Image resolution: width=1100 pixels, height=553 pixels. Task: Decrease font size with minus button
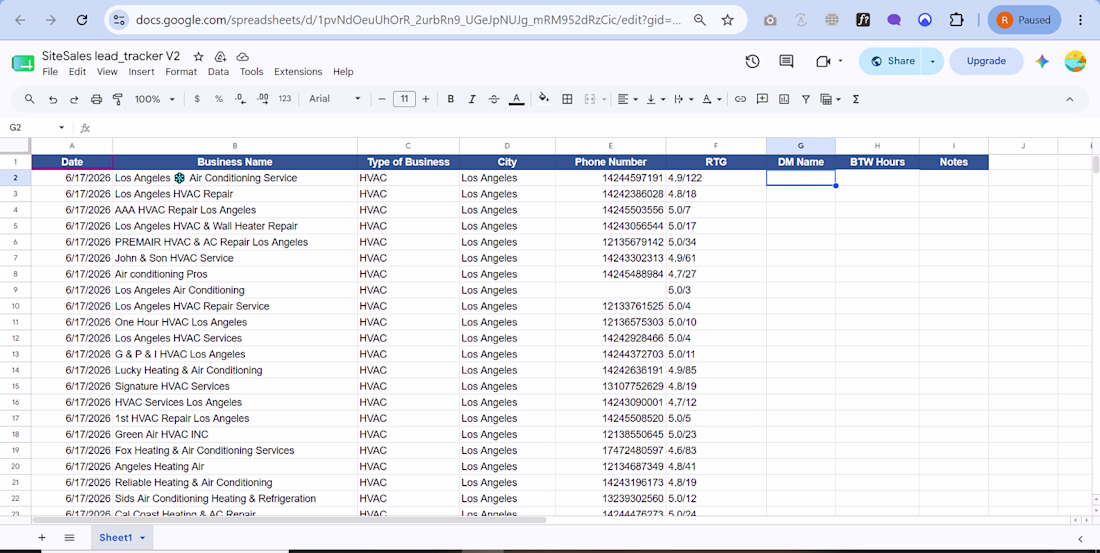coord(382,99)
